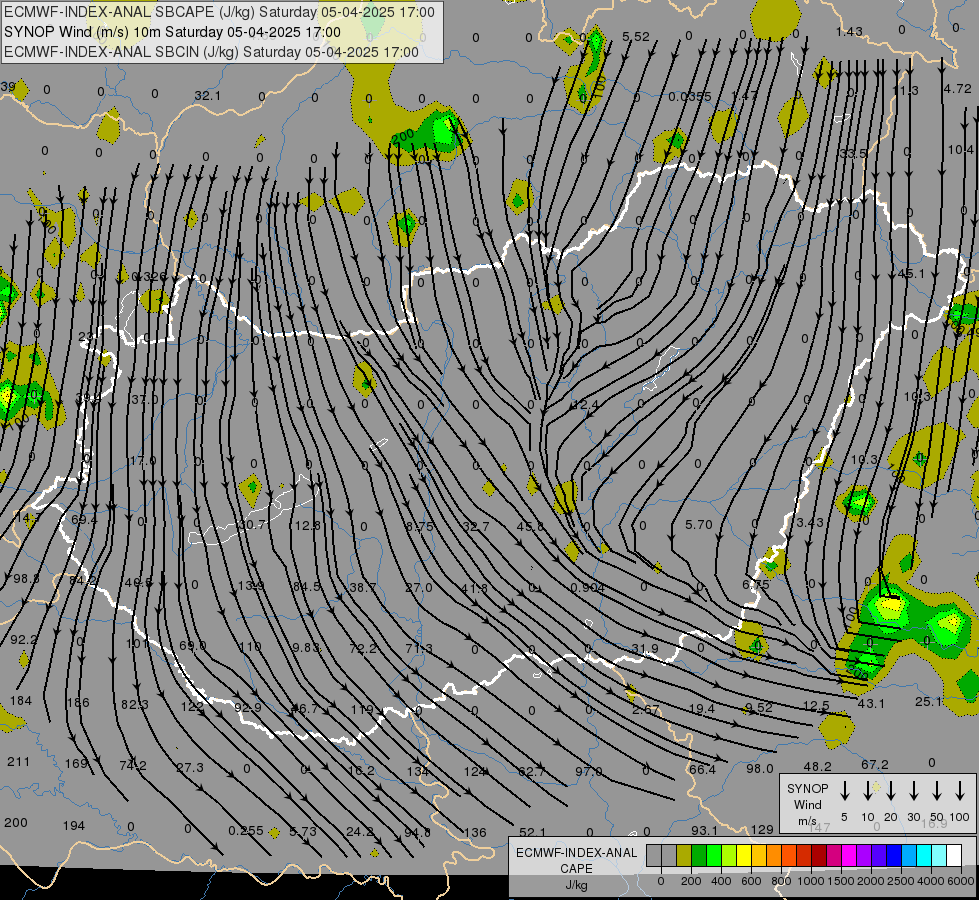Click the 100 m/s wind arrow in the legend
This screenshot has height=900, width=979.
coord(960,791)
